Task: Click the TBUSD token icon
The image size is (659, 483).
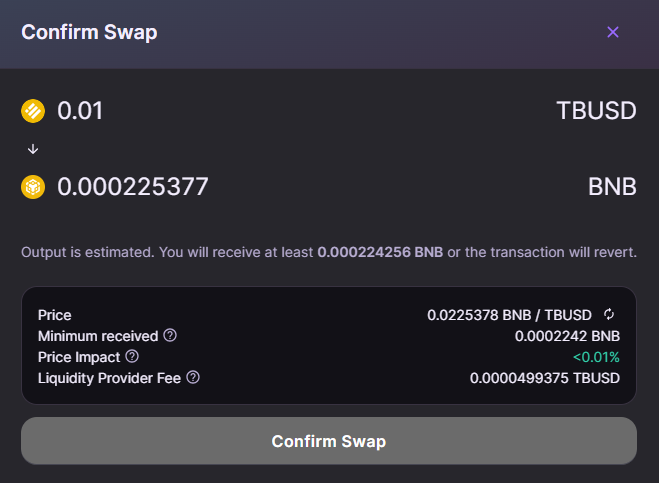Action: [33, 111]
